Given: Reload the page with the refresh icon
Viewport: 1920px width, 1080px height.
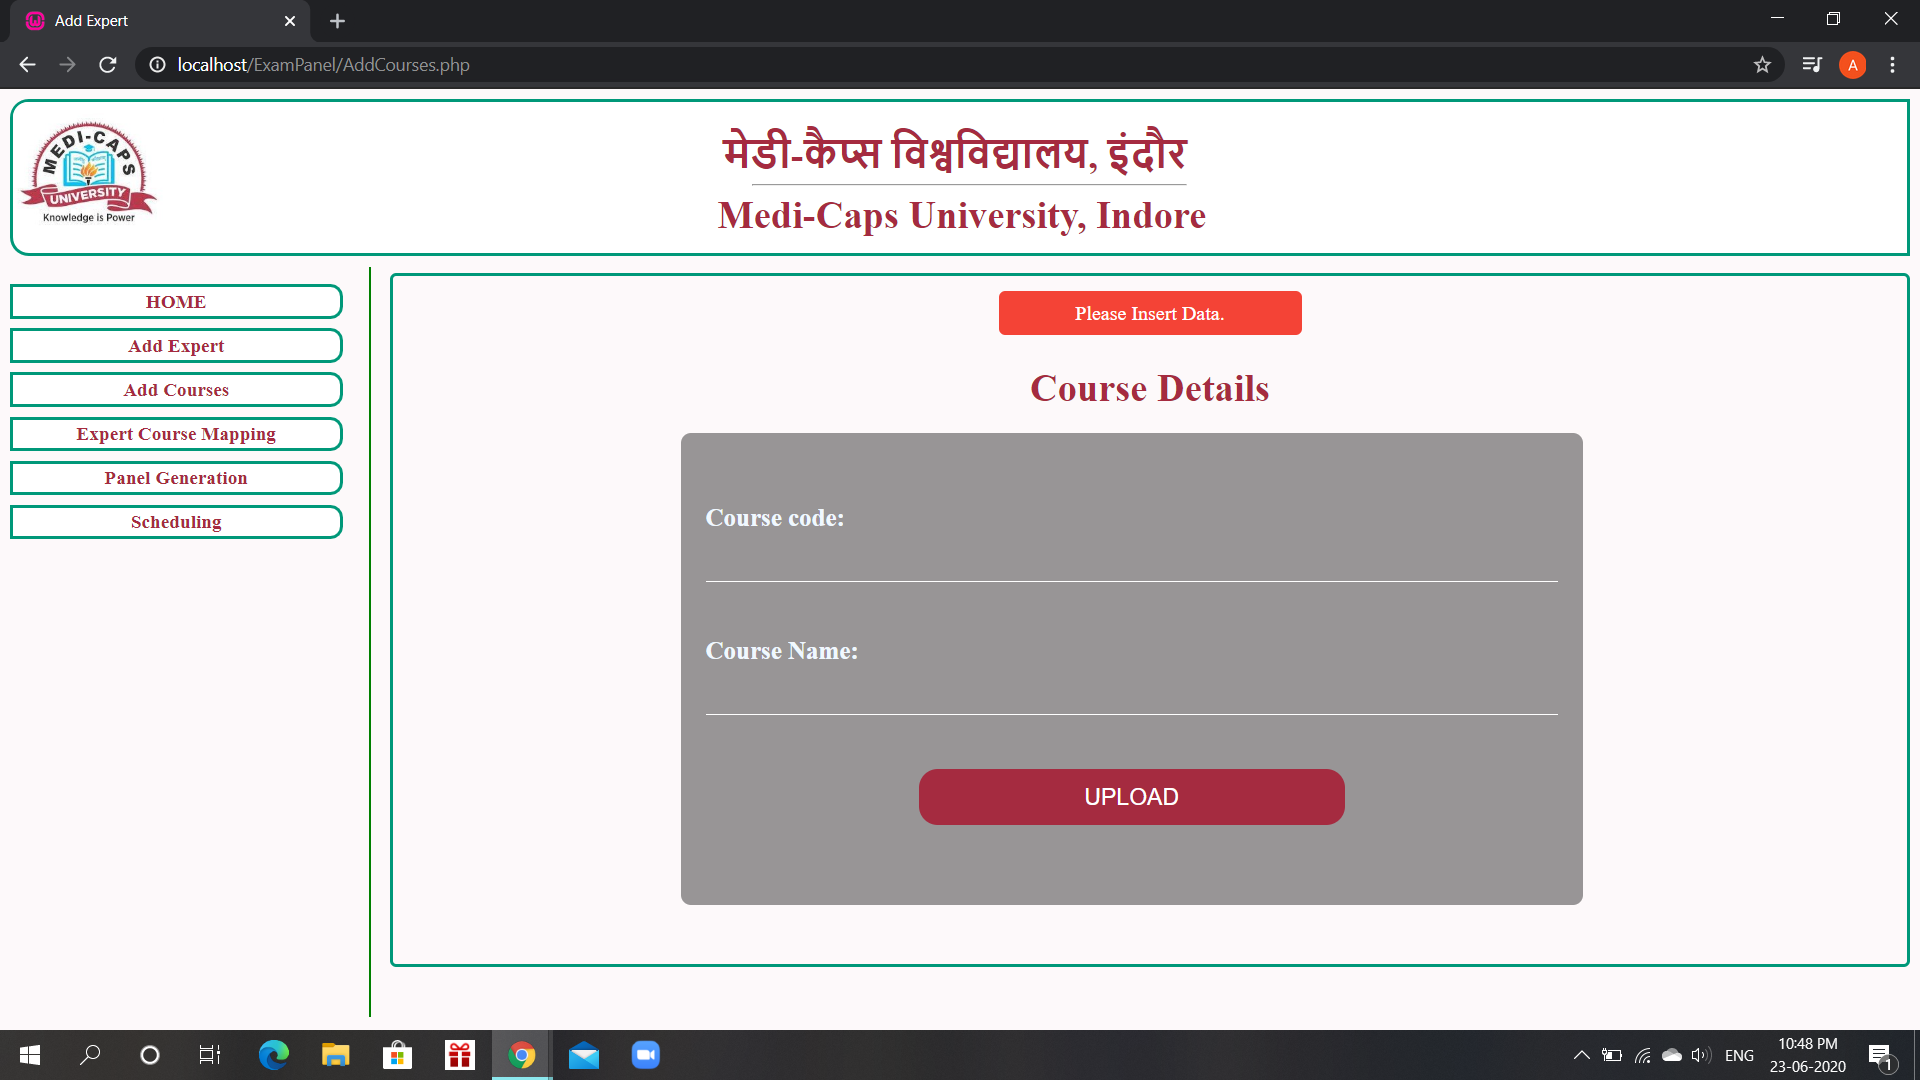Looking at the screenshot, I should point(108,65).
